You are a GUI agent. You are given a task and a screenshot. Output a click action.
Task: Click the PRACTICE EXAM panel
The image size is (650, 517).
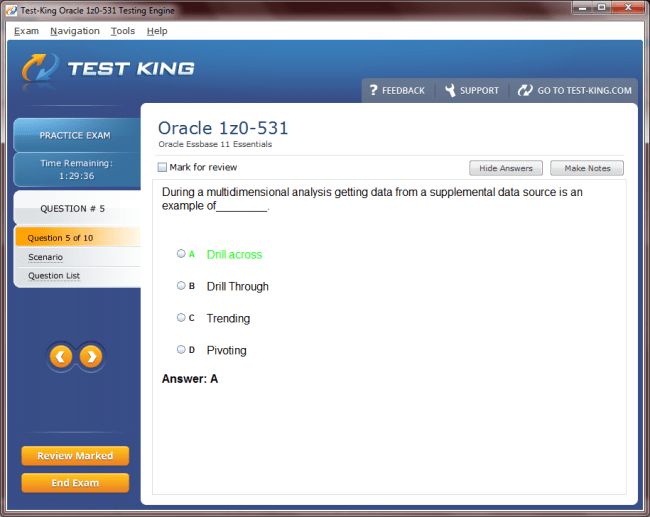(x=77, y=135)
